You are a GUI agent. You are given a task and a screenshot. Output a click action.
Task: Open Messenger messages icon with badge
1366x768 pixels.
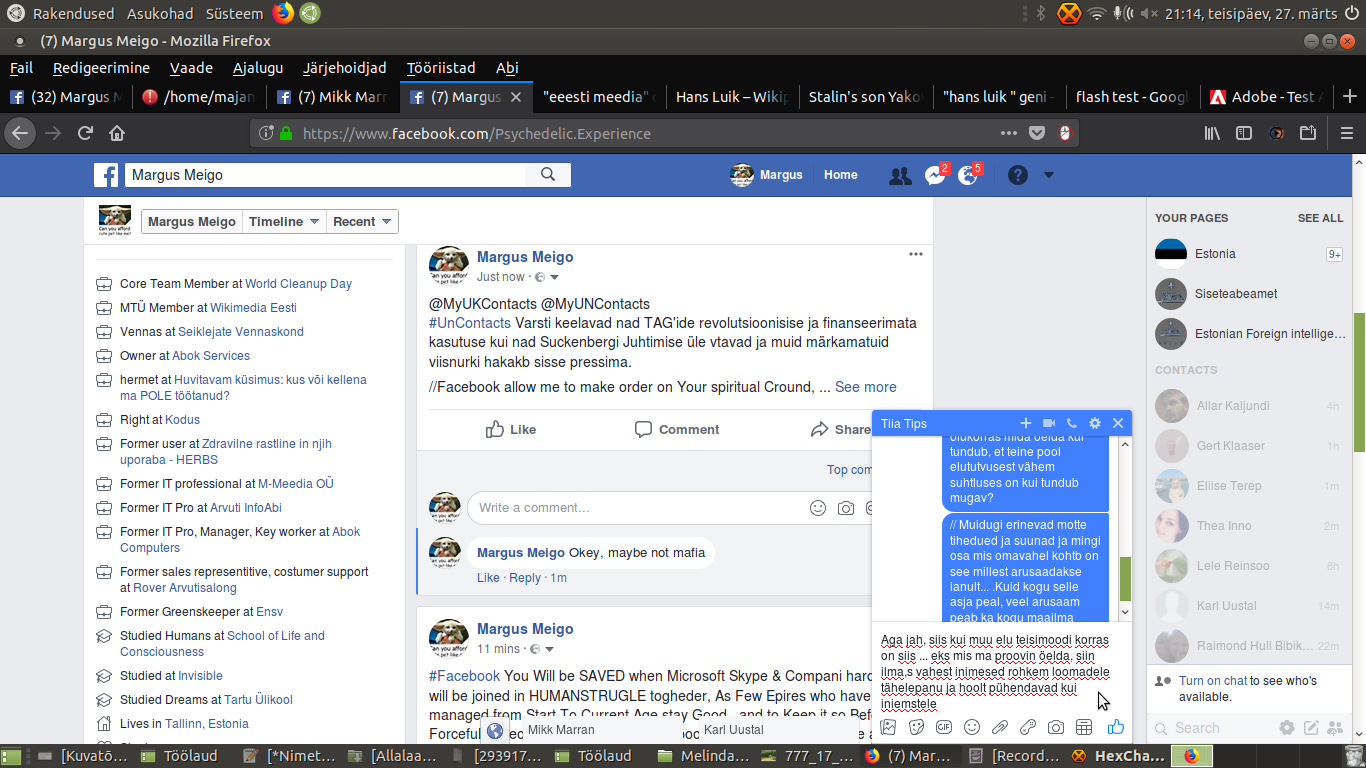(x=935, y=175)
